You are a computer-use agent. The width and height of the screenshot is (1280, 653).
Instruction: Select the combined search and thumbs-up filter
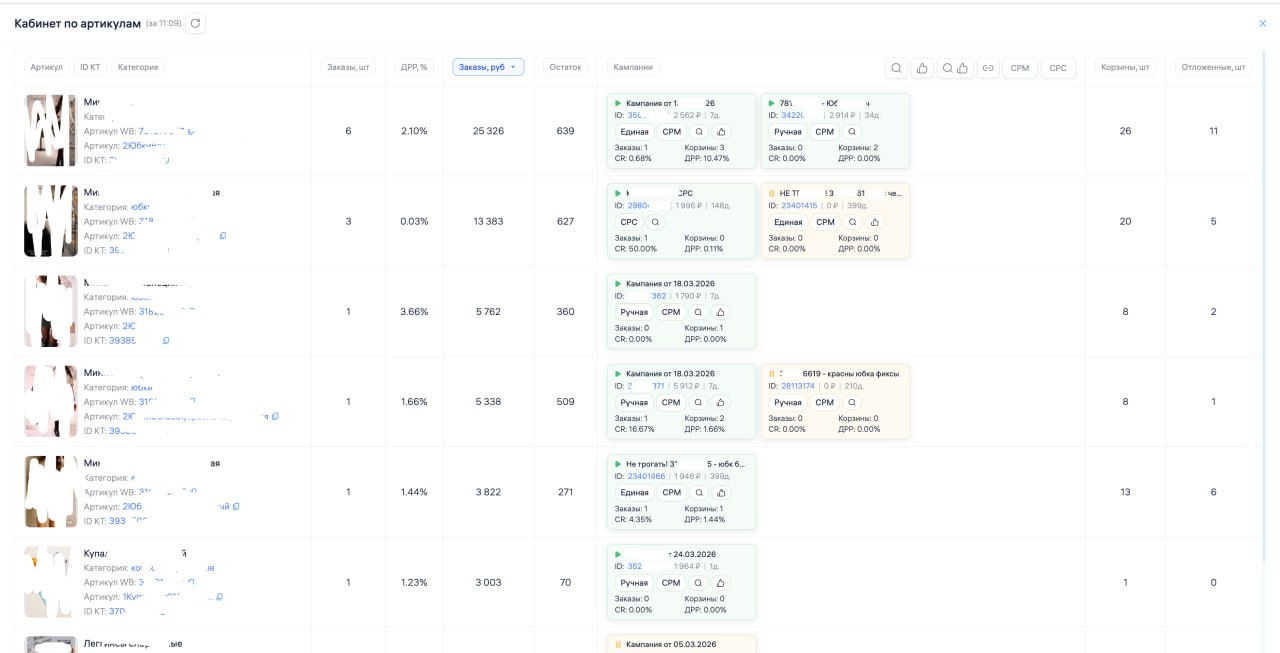[955, 68]
